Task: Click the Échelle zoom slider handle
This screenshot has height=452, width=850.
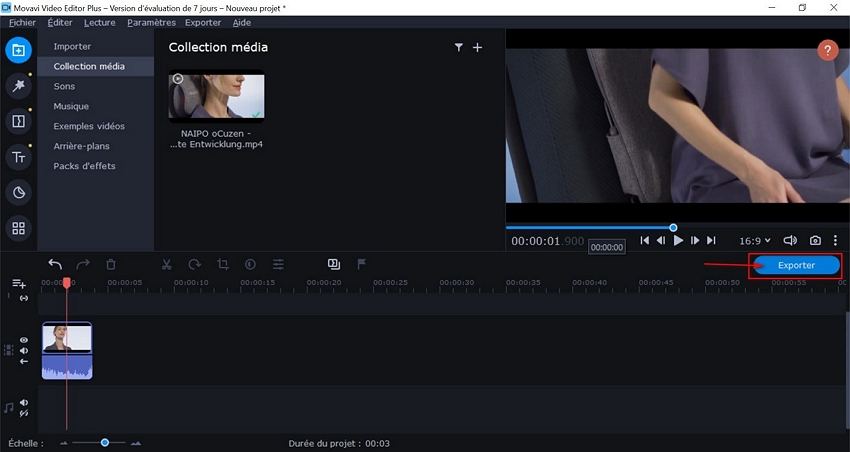Action: click(105, 443)
